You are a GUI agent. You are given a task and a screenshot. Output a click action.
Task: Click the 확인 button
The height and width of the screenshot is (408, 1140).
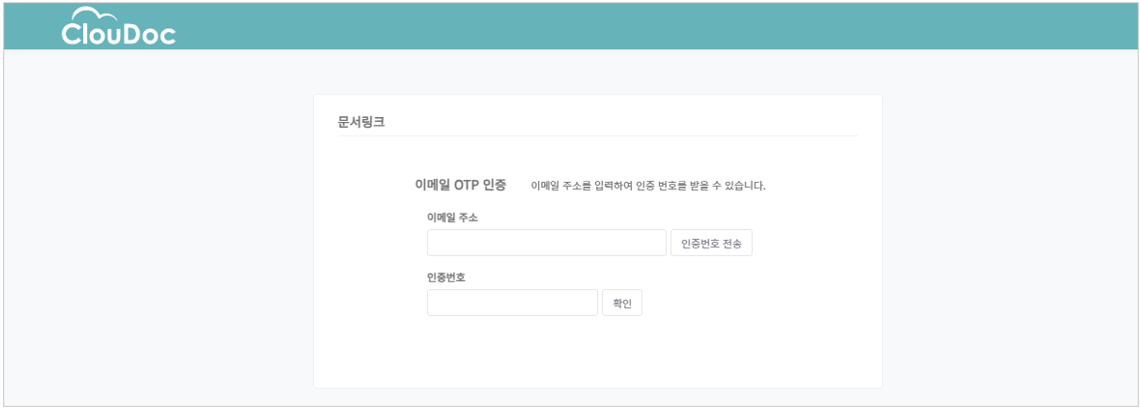622,303
